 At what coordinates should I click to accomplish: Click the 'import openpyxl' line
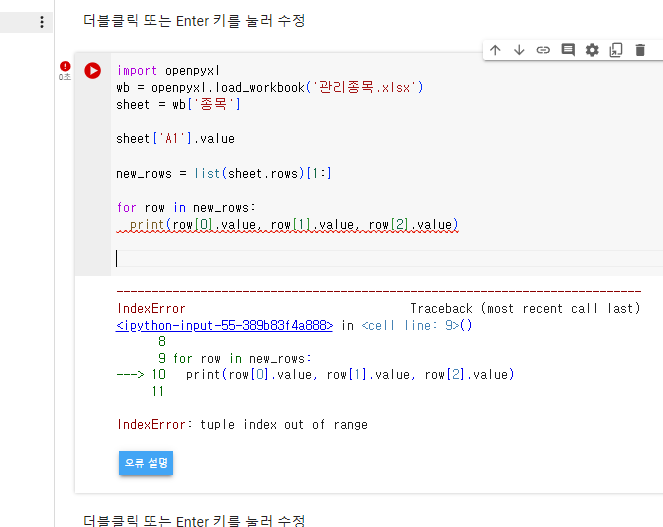(168, 71)
